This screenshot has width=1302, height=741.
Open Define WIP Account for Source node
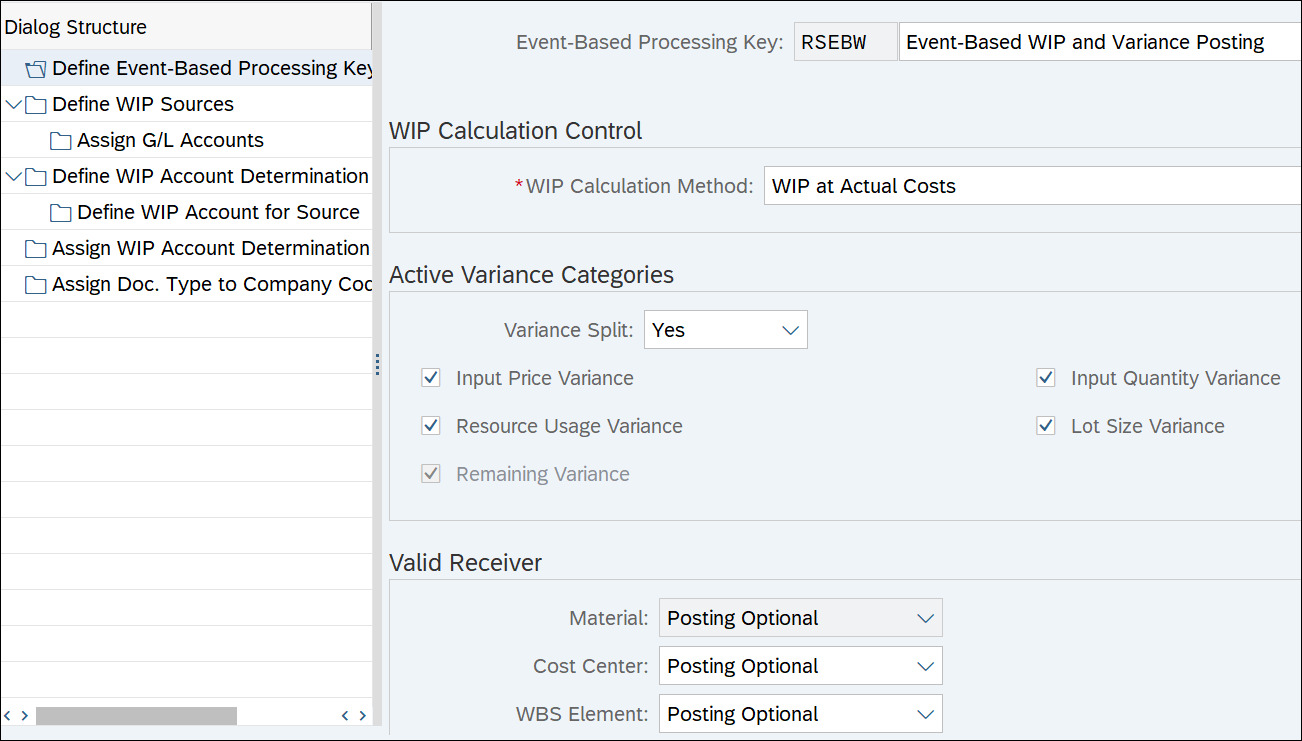pyautogui.click(x=218, y=213)
